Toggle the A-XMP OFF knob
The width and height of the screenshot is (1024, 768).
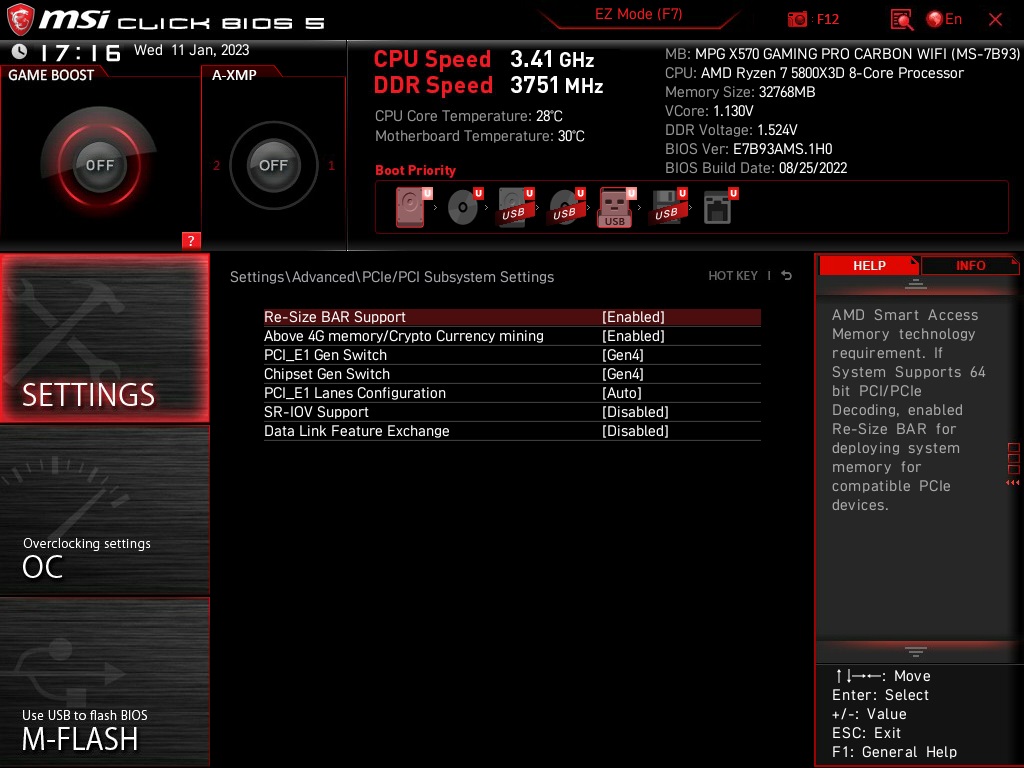point(273,165)
